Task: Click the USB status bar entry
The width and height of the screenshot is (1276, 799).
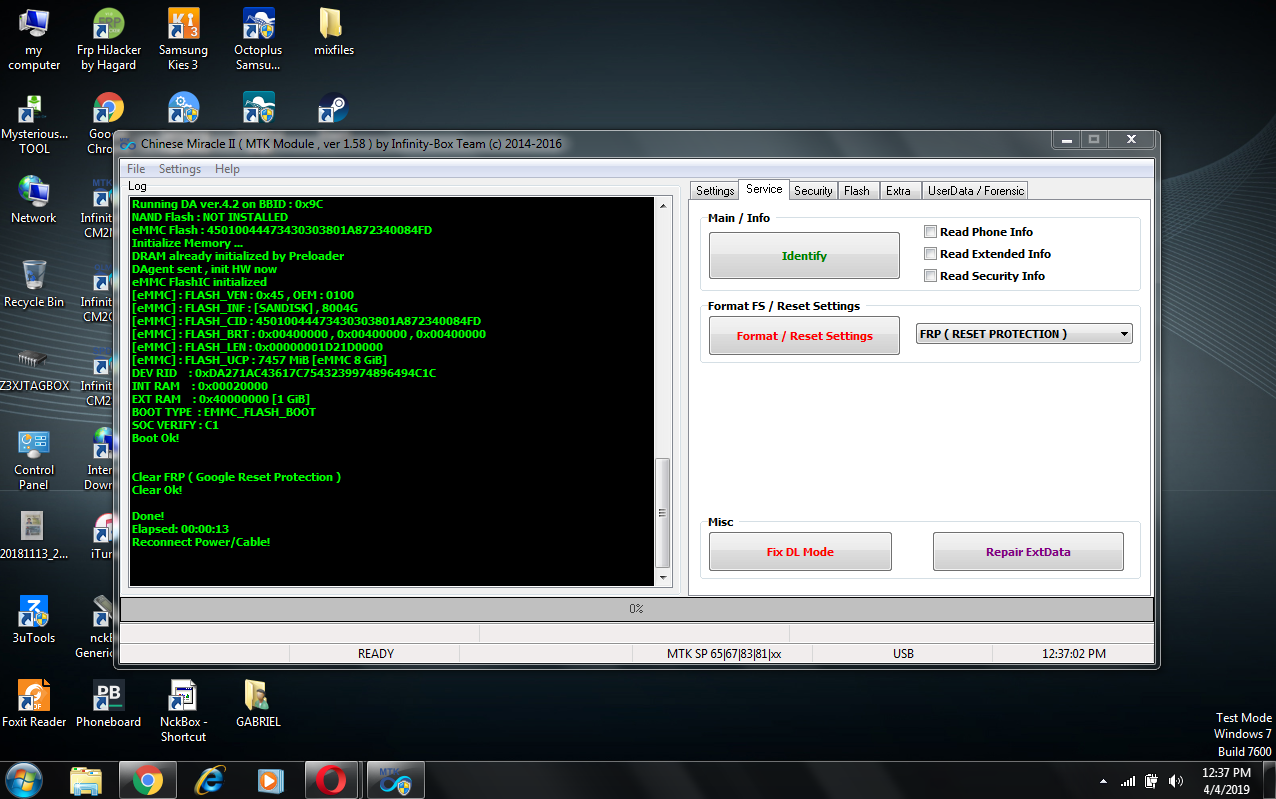Action: 903,654
